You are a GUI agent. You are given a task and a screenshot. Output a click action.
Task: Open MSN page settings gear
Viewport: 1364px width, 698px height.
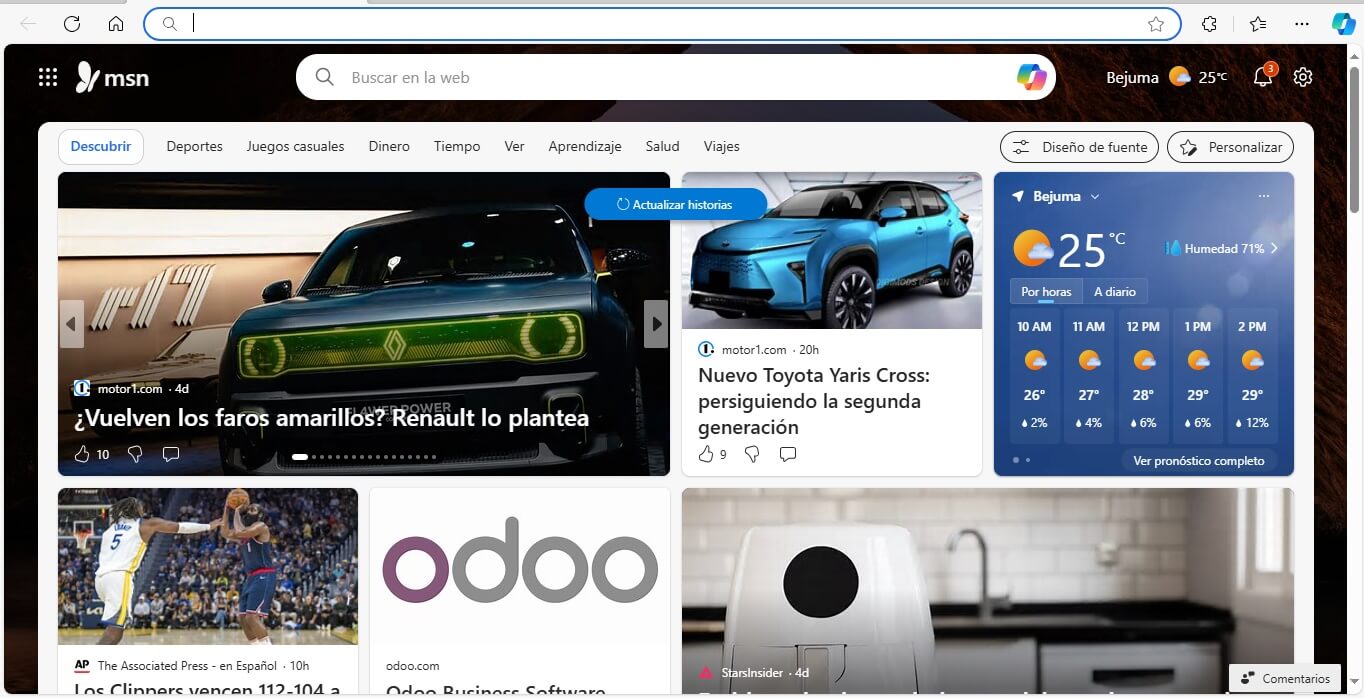[1302, 77]
